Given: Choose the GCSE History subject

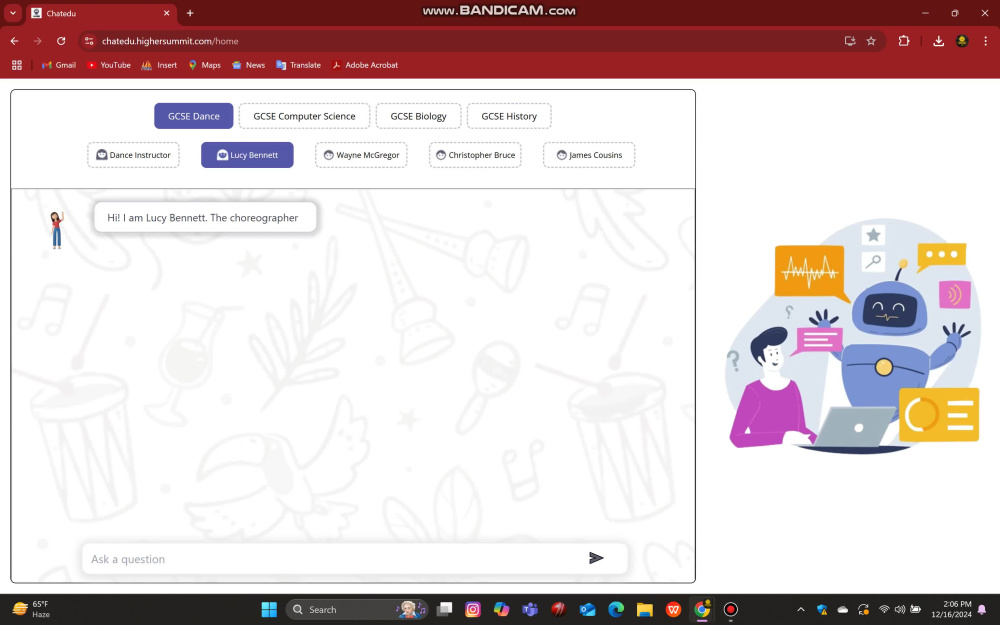Looking at the screenshot, I should [x=509, y=116].
